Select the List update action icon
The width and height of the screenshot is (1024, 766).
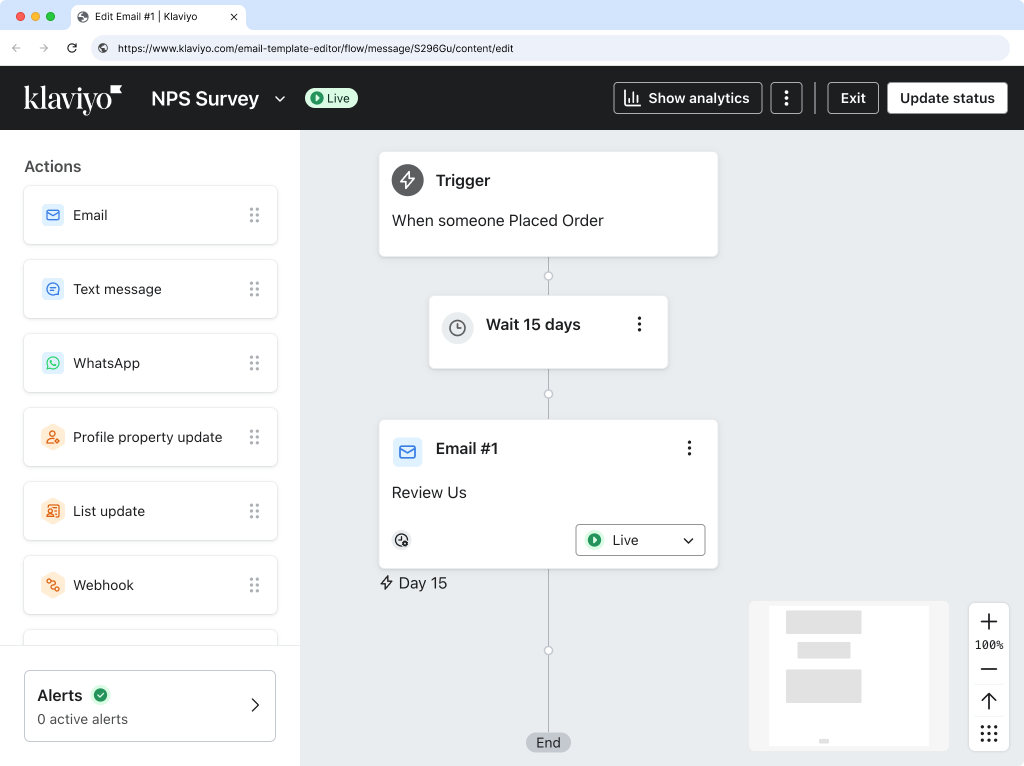[52, 510]
